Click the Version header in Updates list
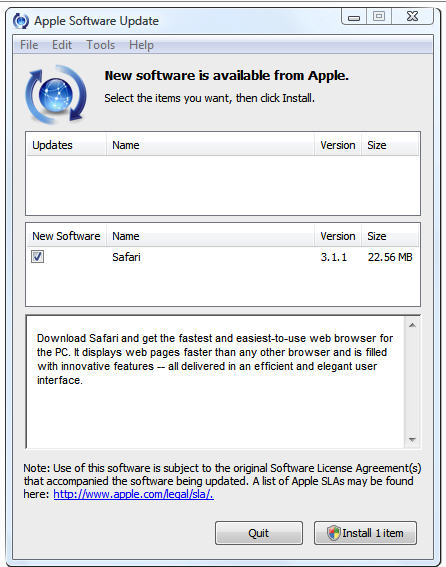Image resolution: width=446 pixels, height=567 pixels. tap(338, 145)
